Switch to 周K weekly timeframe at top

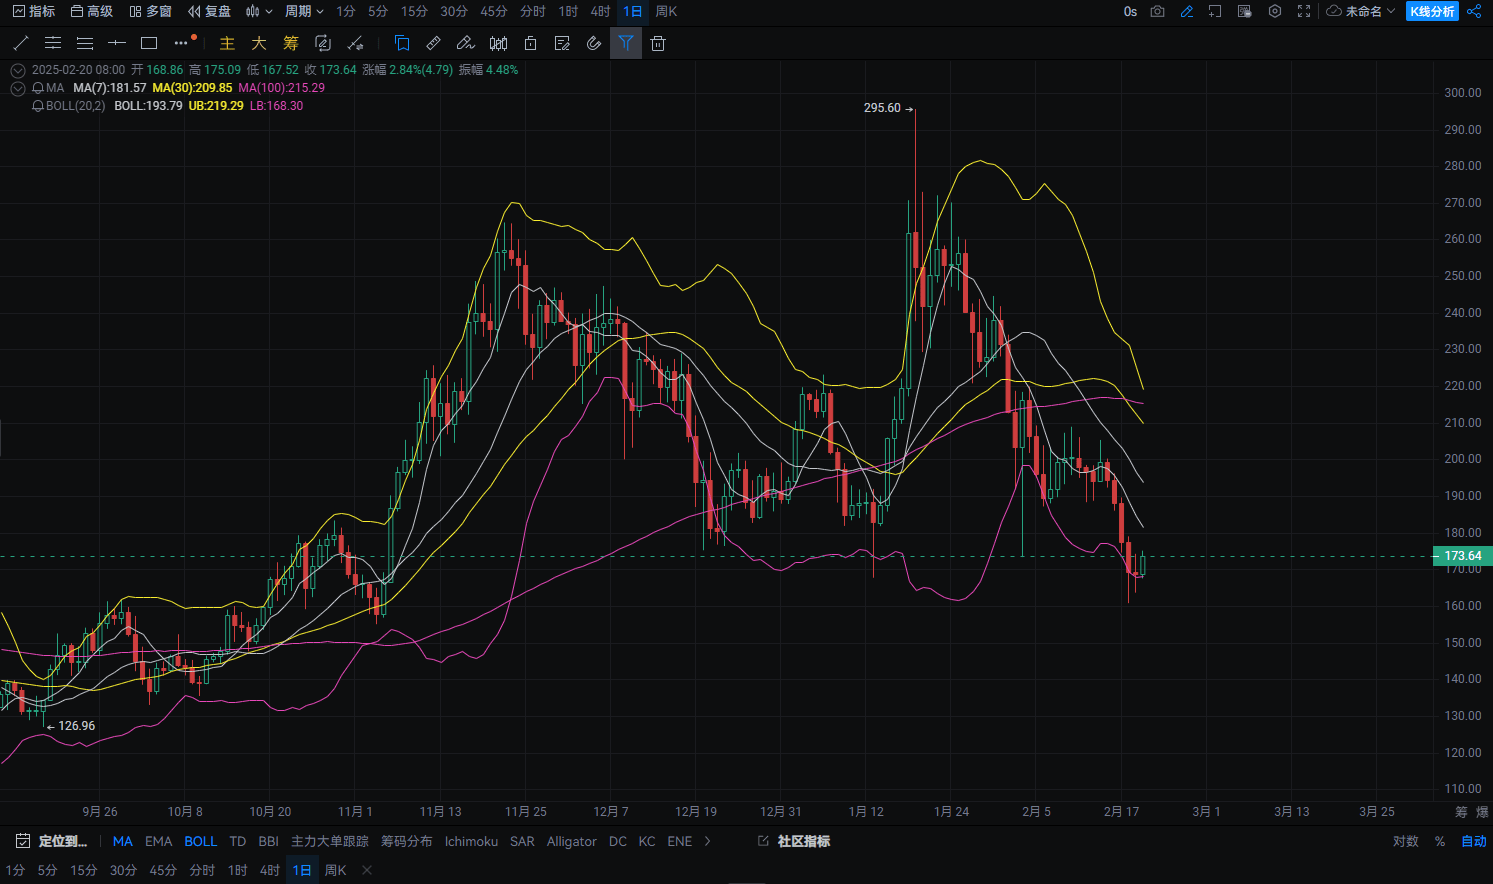(666, 11)
